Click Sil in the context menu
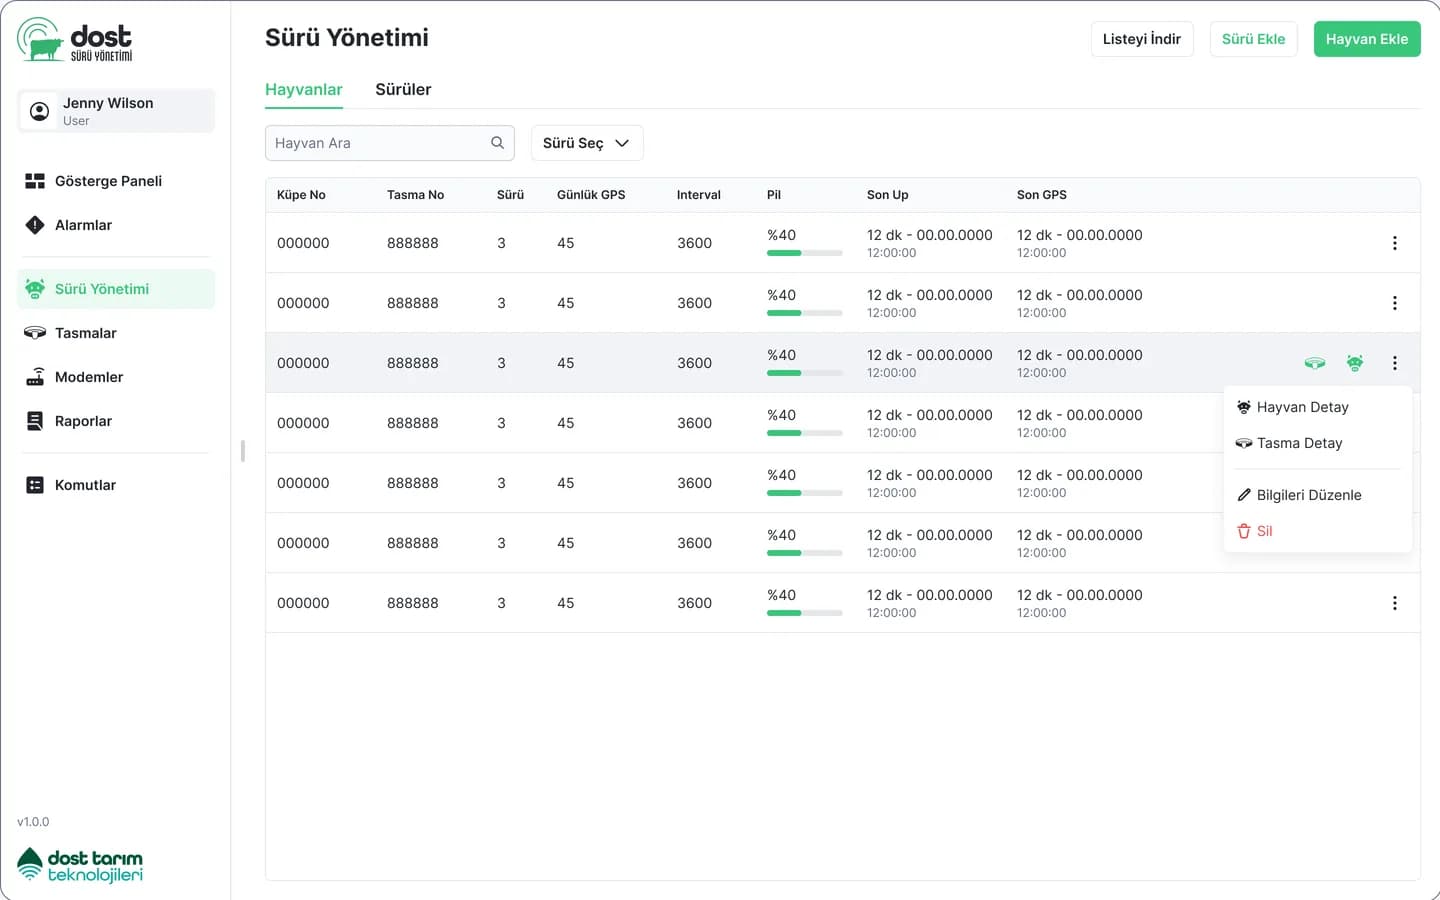Screen dimensions: 1440x900 point(1318,531)
